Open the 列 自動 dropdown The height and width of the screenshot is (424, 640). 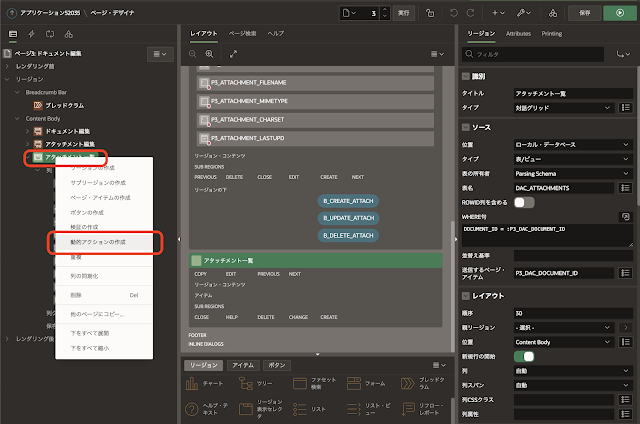573,371
